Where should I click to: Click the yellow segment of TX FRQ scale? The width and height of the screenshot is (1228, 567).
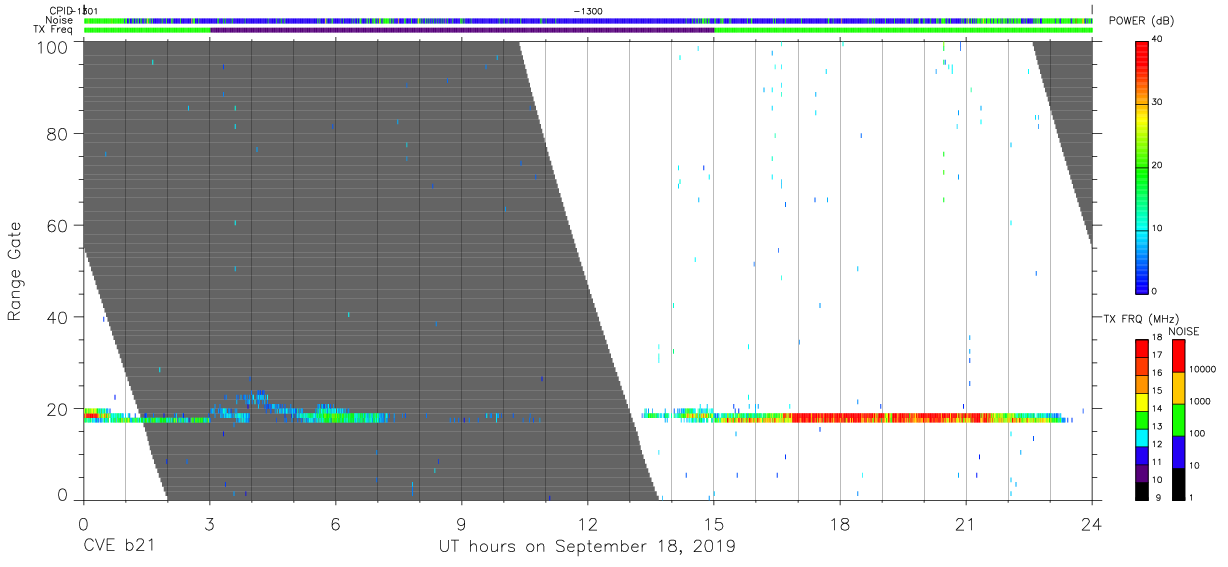click(x=1142, y=403)
